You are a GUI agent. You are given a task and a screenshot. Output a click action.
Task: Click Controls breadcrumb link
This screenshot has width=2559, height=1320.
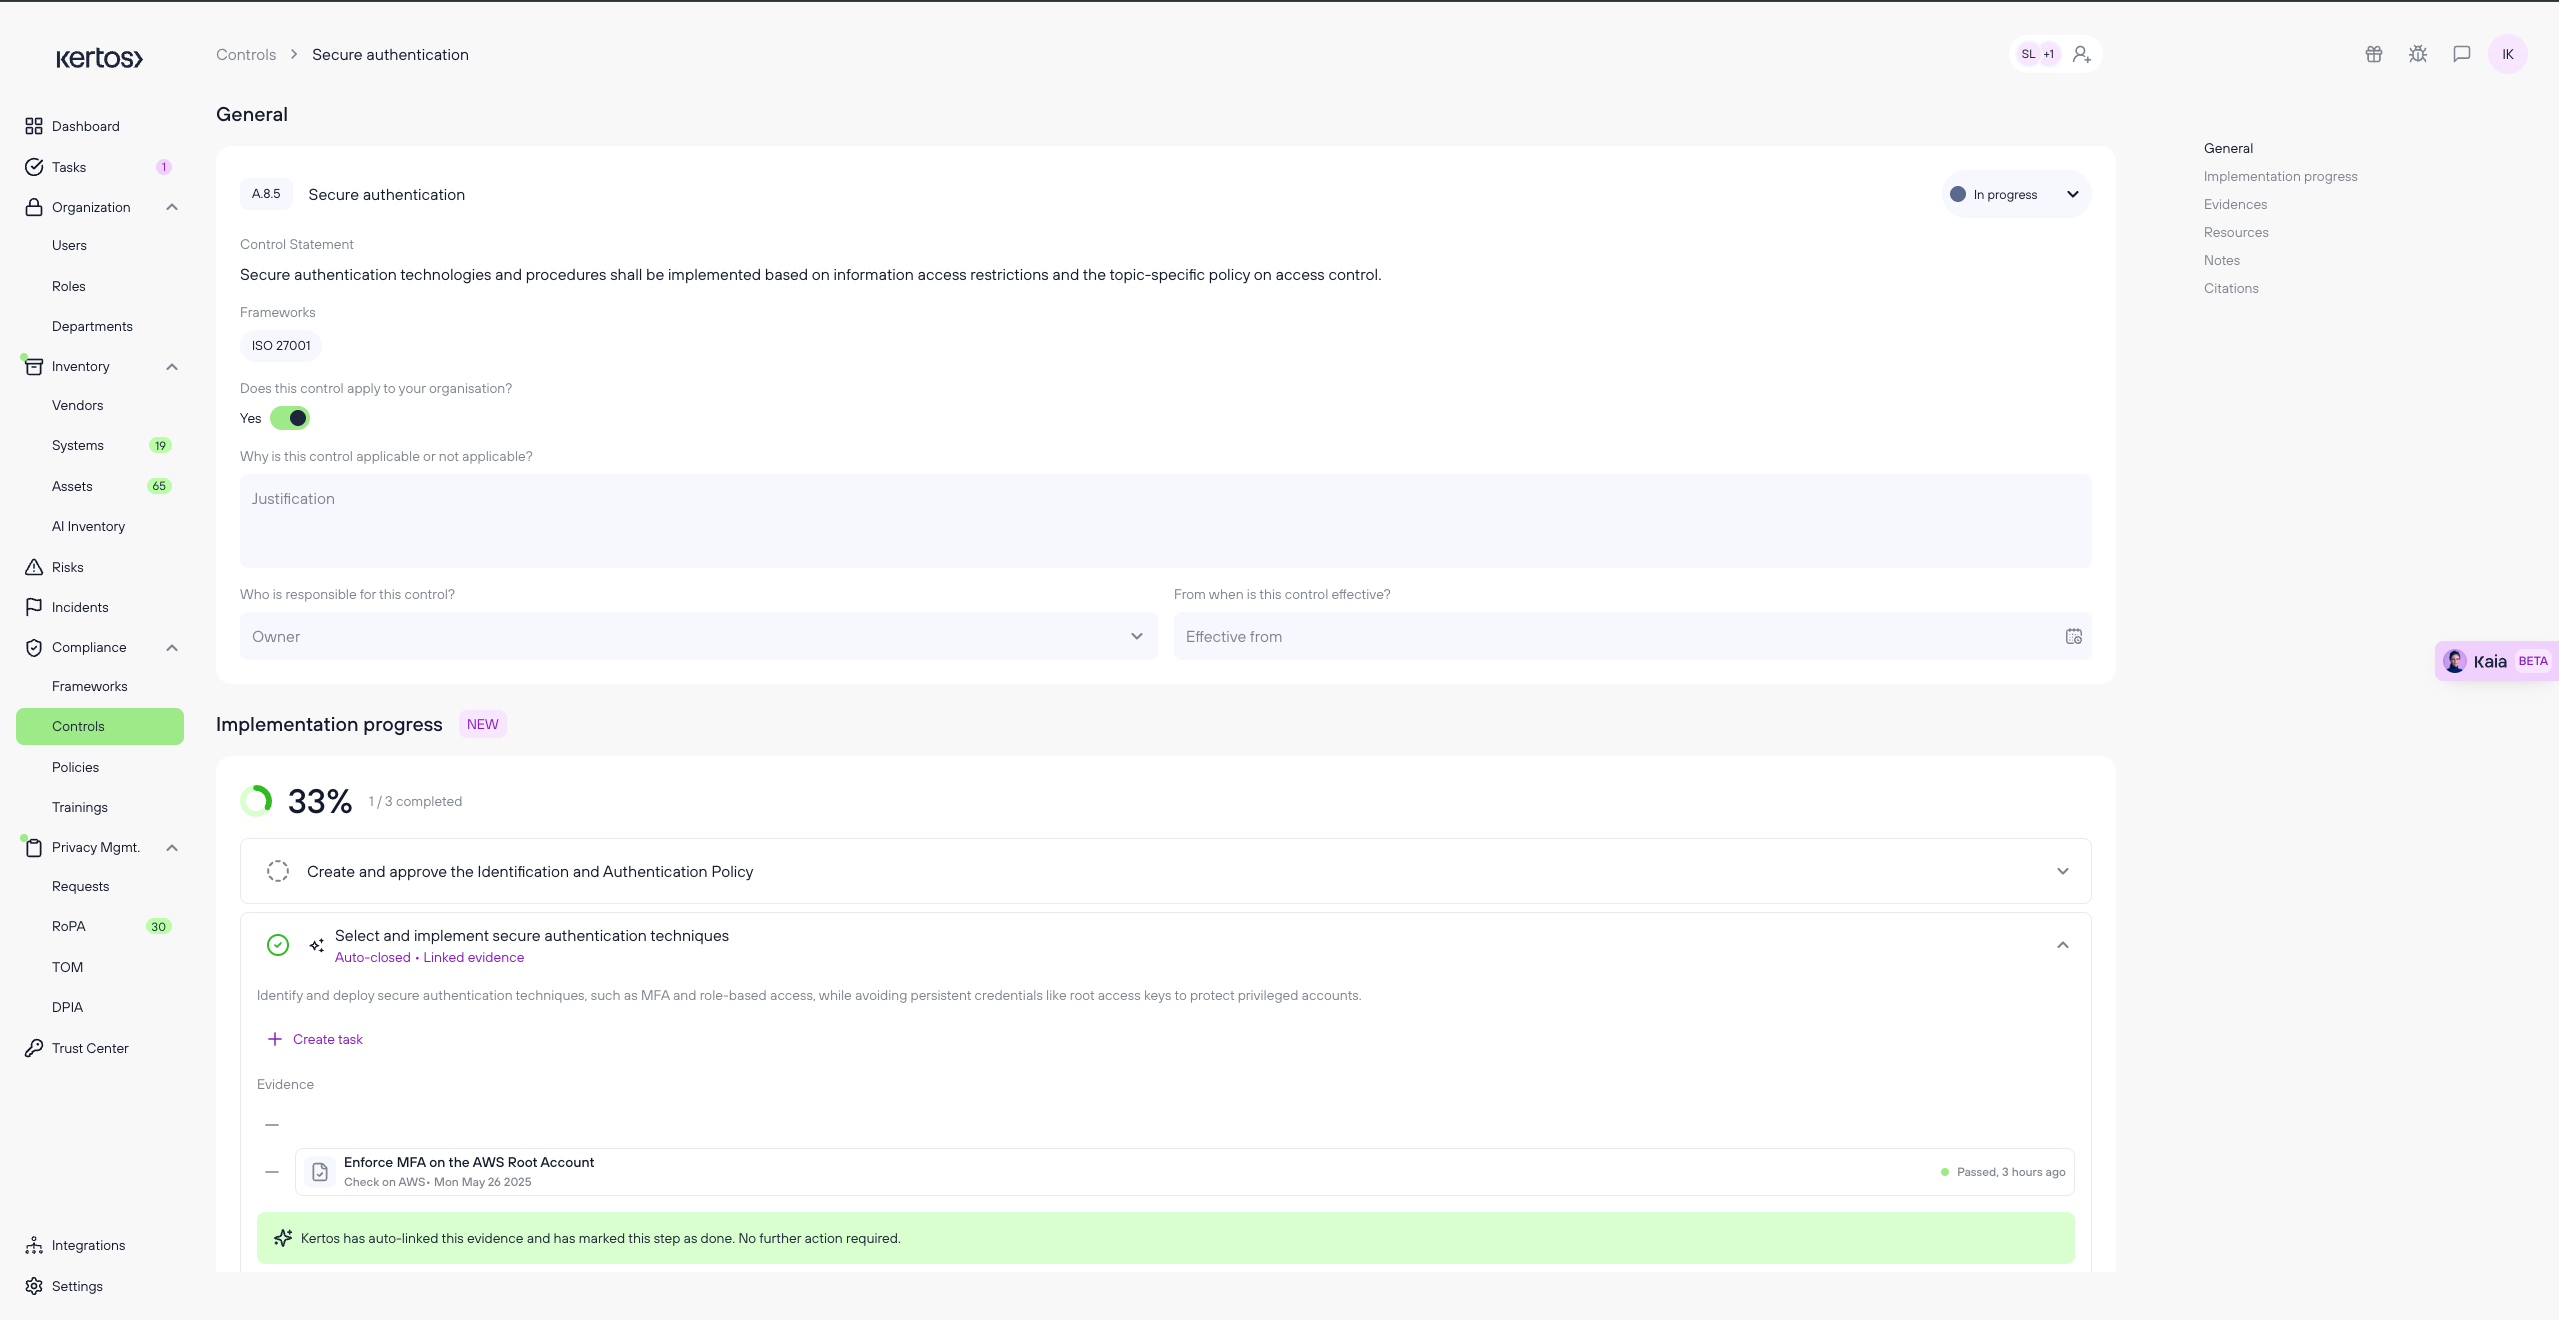point(246,54)
